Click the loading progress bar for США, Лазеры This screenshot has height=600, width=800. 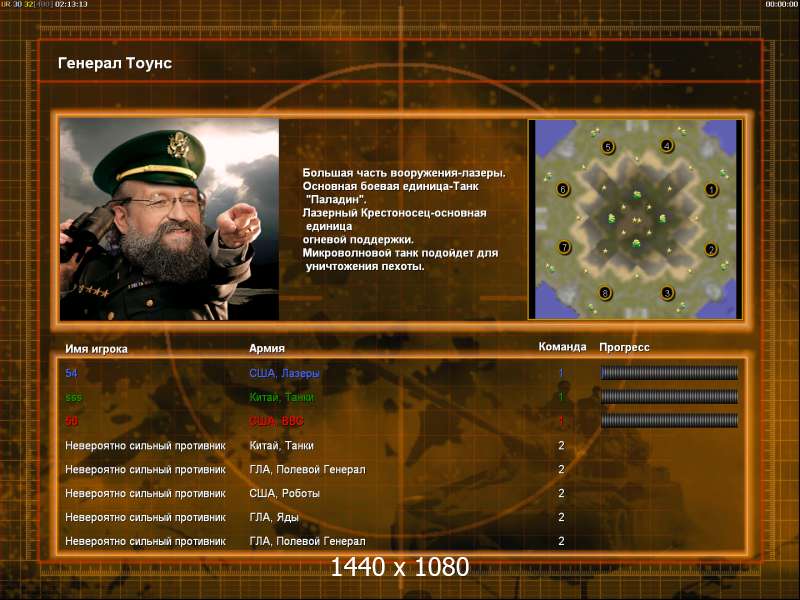(x=669, y=373)
